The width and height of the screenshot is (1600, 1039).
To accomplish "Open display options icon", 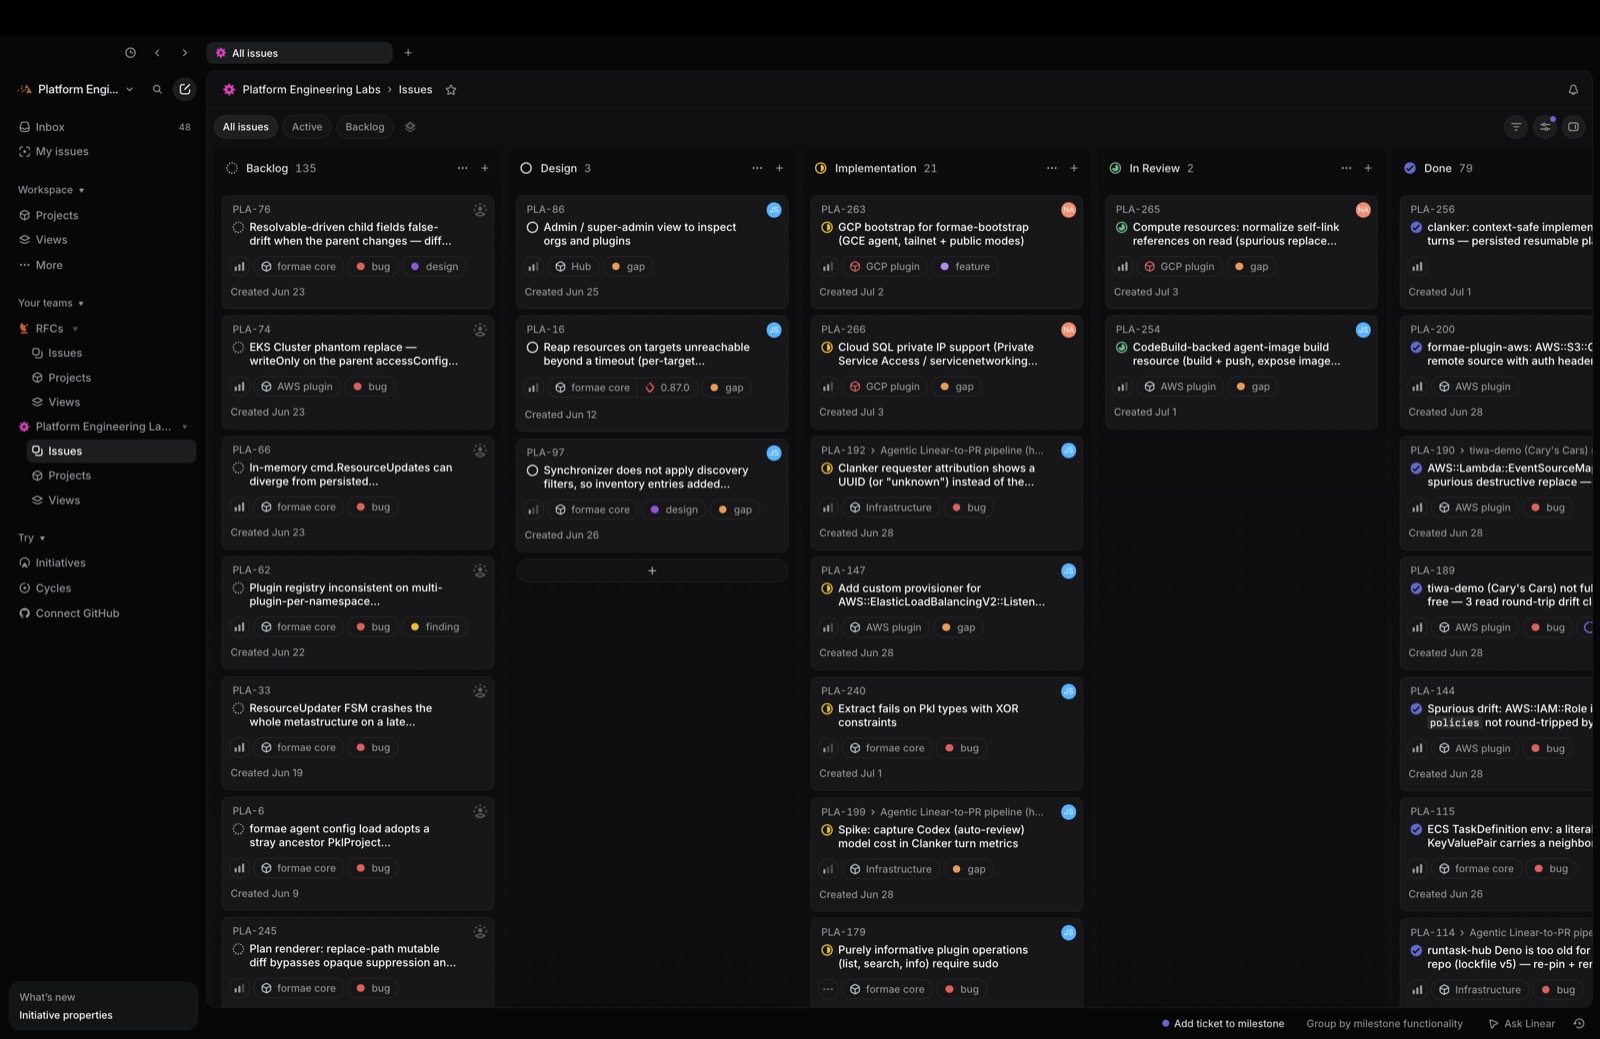I will coord(1545,127).
